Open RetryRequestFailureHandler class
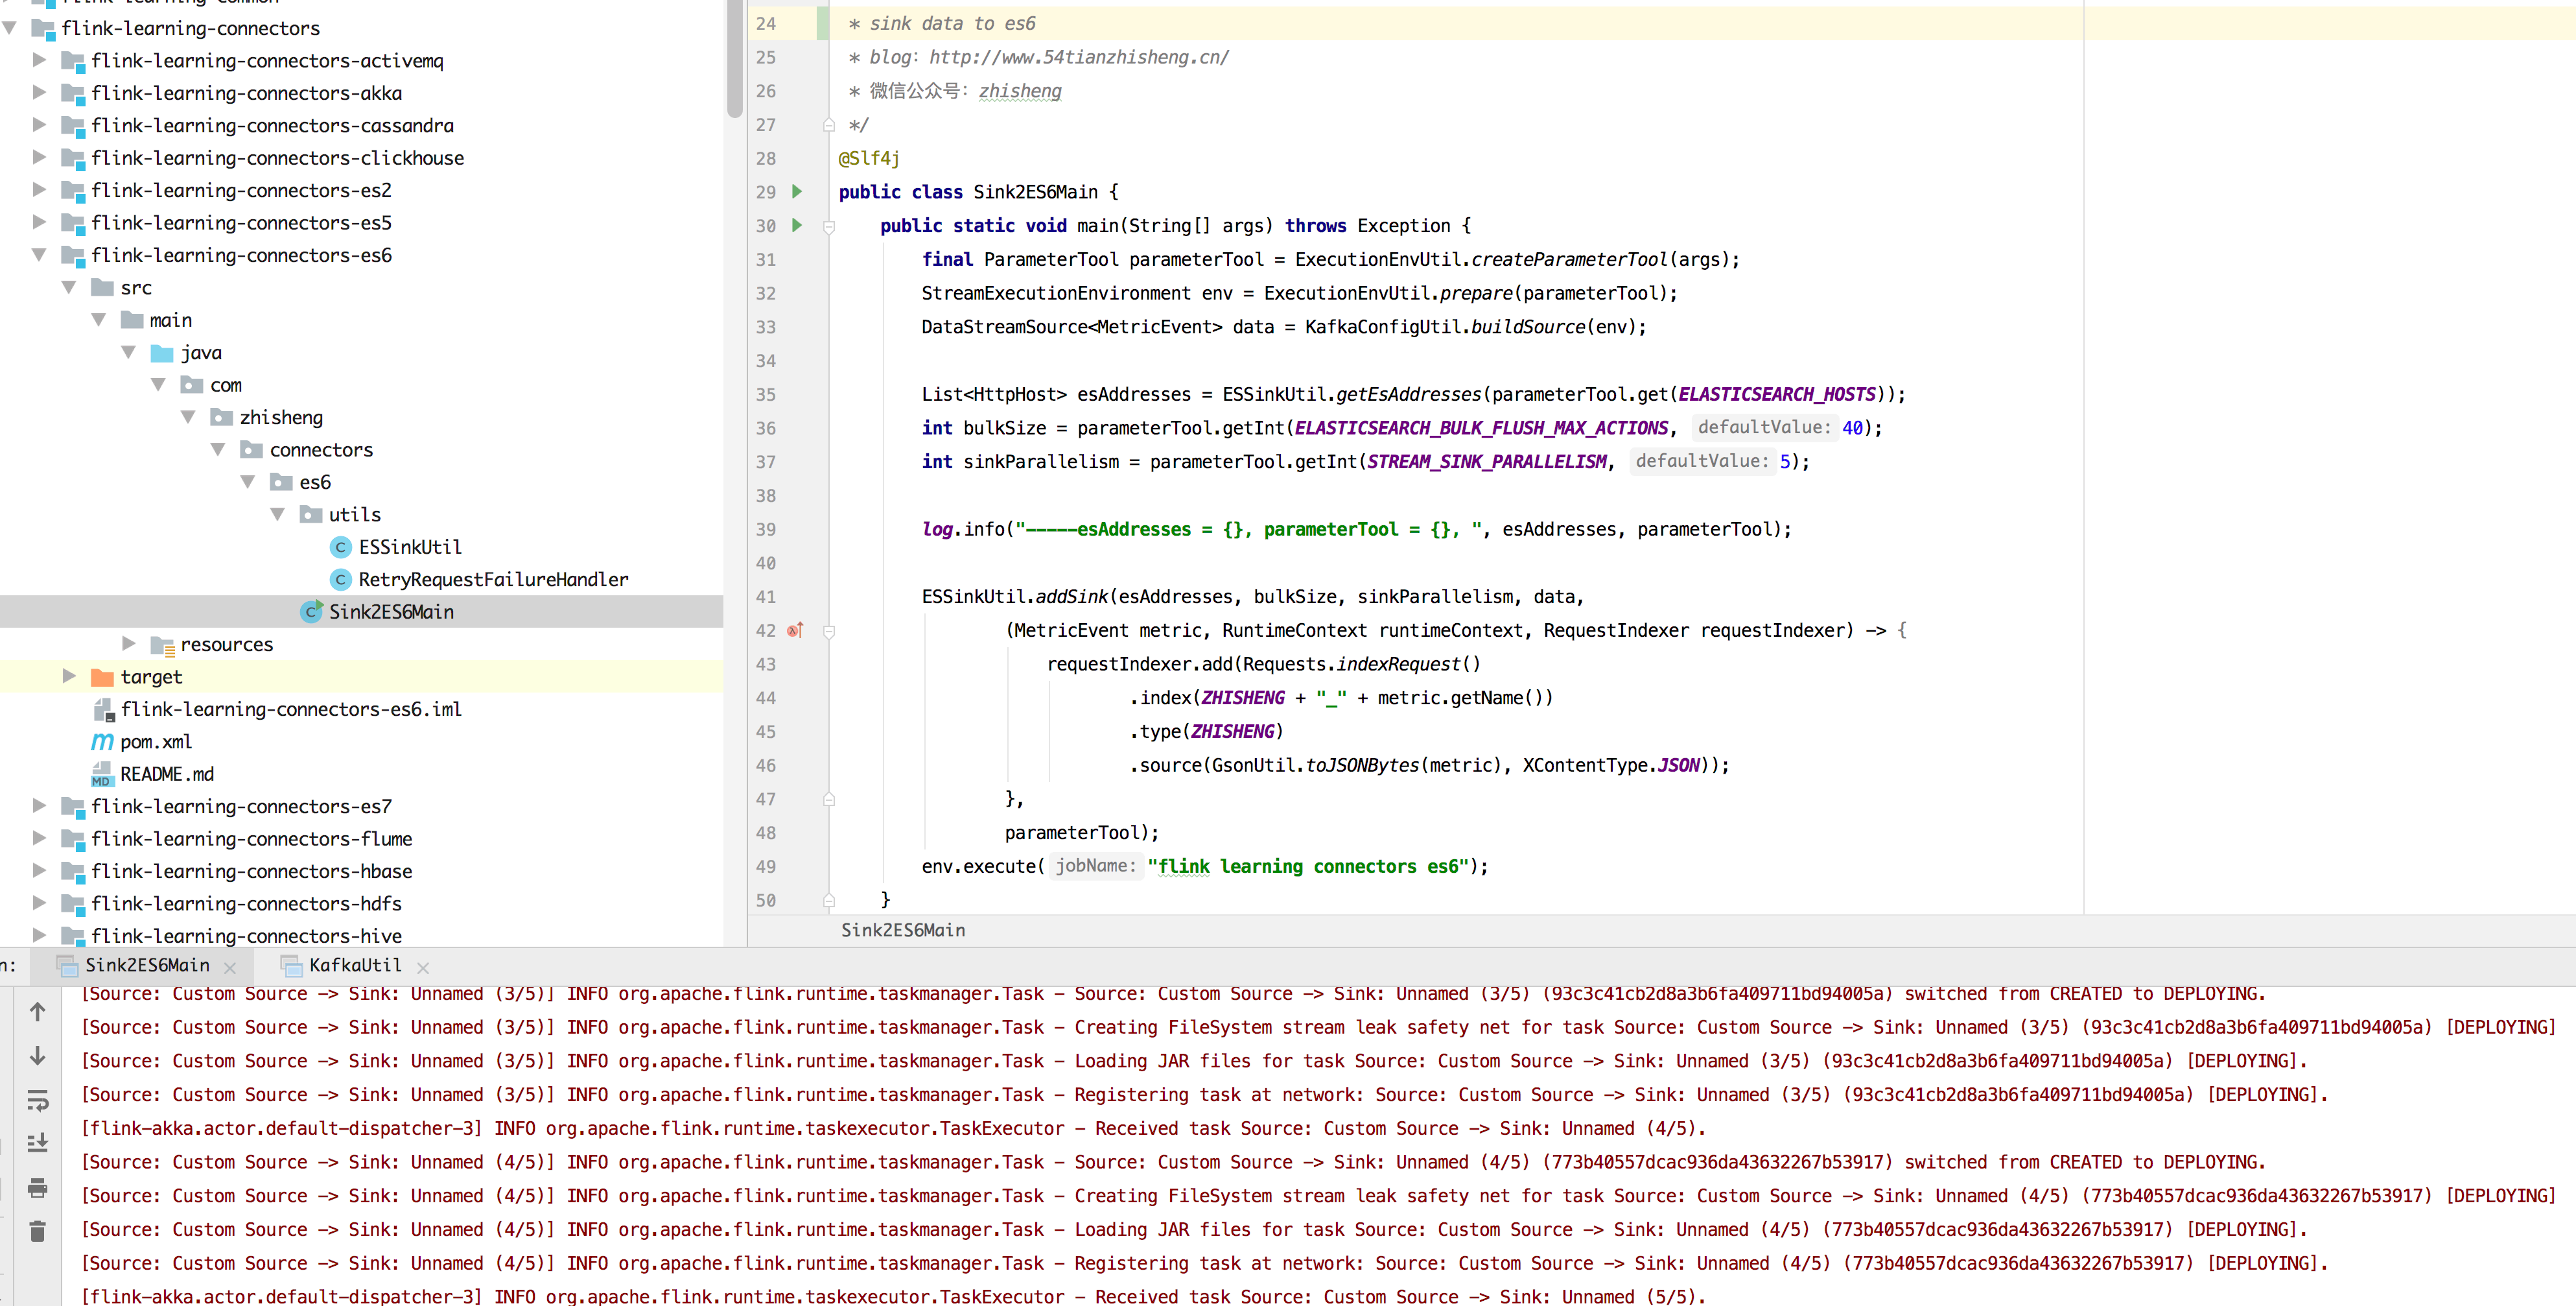The image size is (2576, 1306). coord(493,579)
